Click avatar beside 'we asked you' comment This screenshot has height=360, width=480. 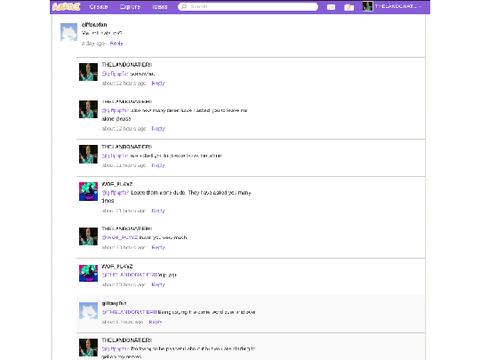point(88,154)
